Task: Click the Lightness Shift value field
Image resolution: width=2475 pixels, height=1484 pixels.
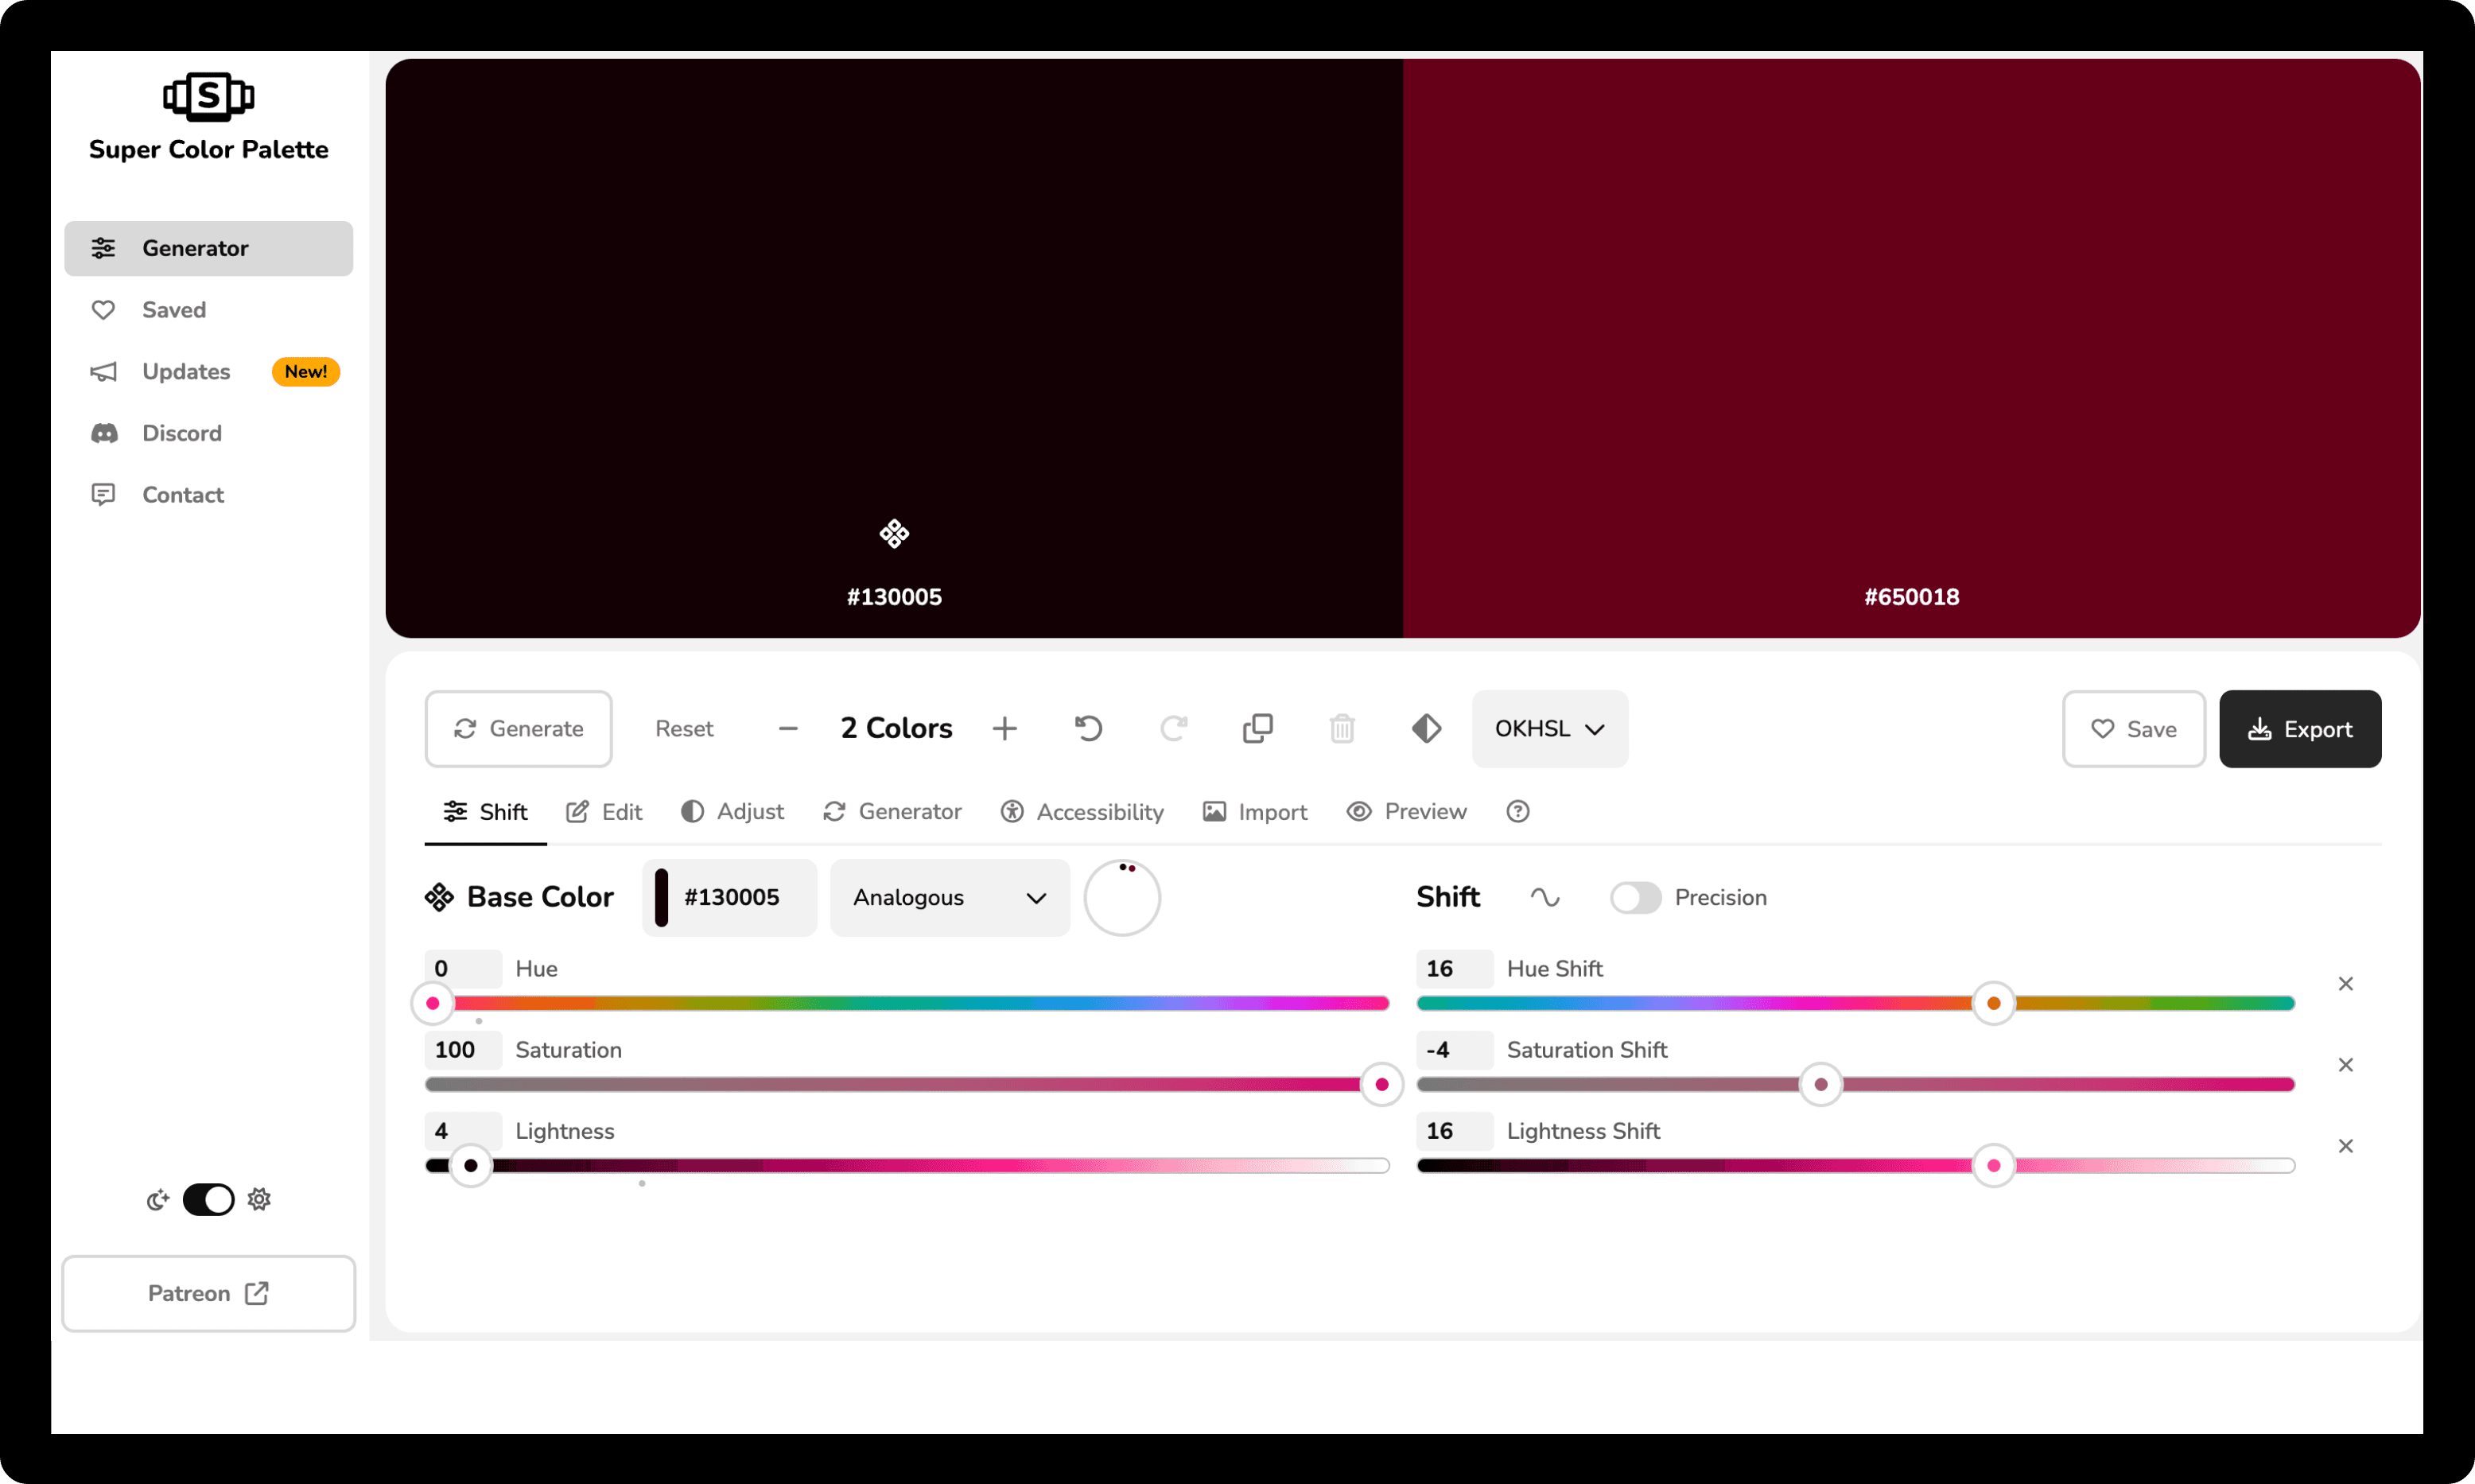Action: tap(1455, 1131)
